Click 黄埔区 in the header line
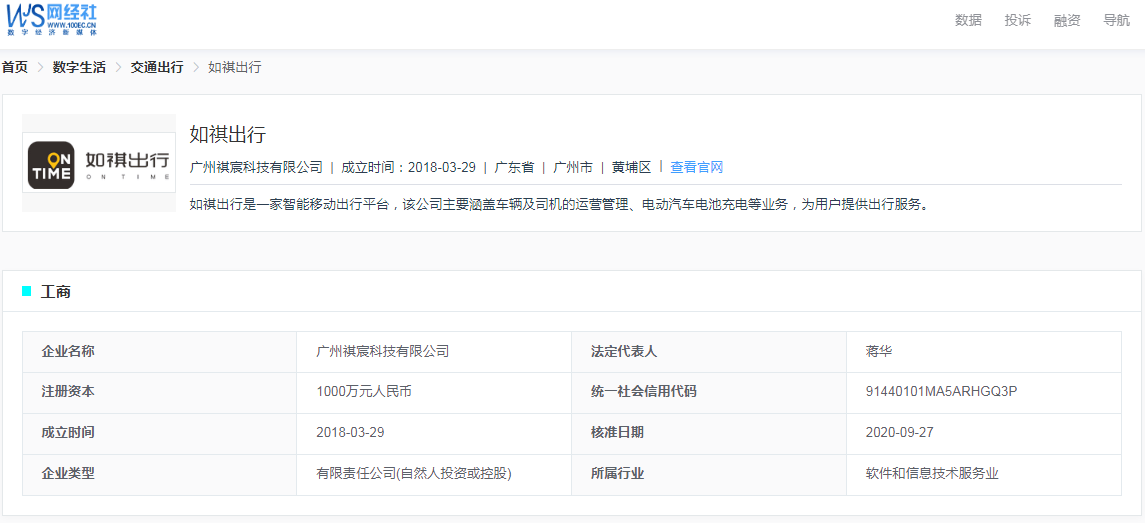The width and height of the screenshot is (1145, 523). 632,167
